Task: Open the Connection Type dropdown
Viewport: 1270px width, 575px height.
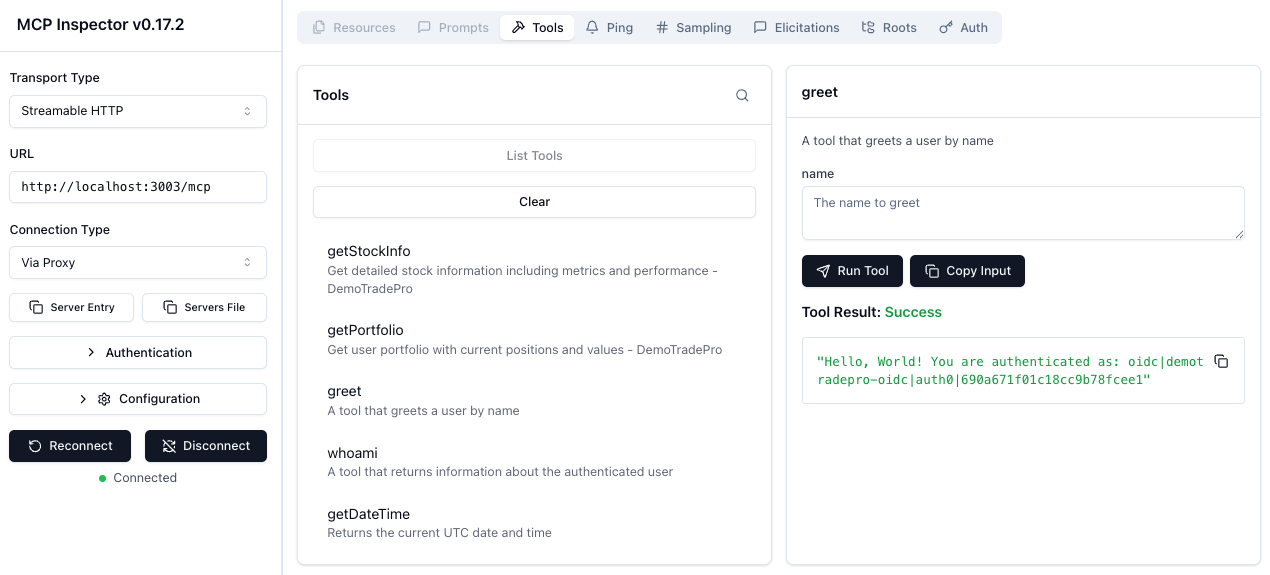Action: (138, 263)
